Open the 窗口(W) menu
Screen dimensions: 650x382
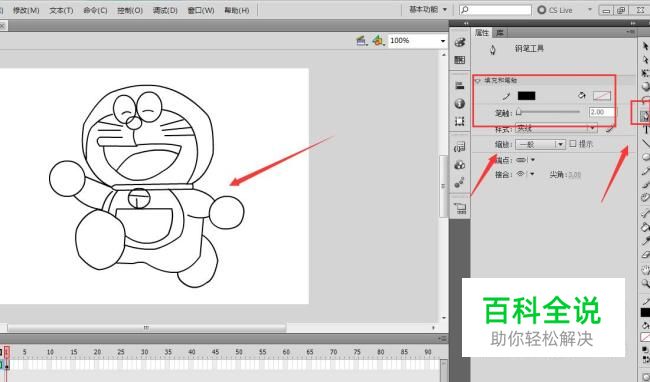pyautogui.click(x=201, y=10)
